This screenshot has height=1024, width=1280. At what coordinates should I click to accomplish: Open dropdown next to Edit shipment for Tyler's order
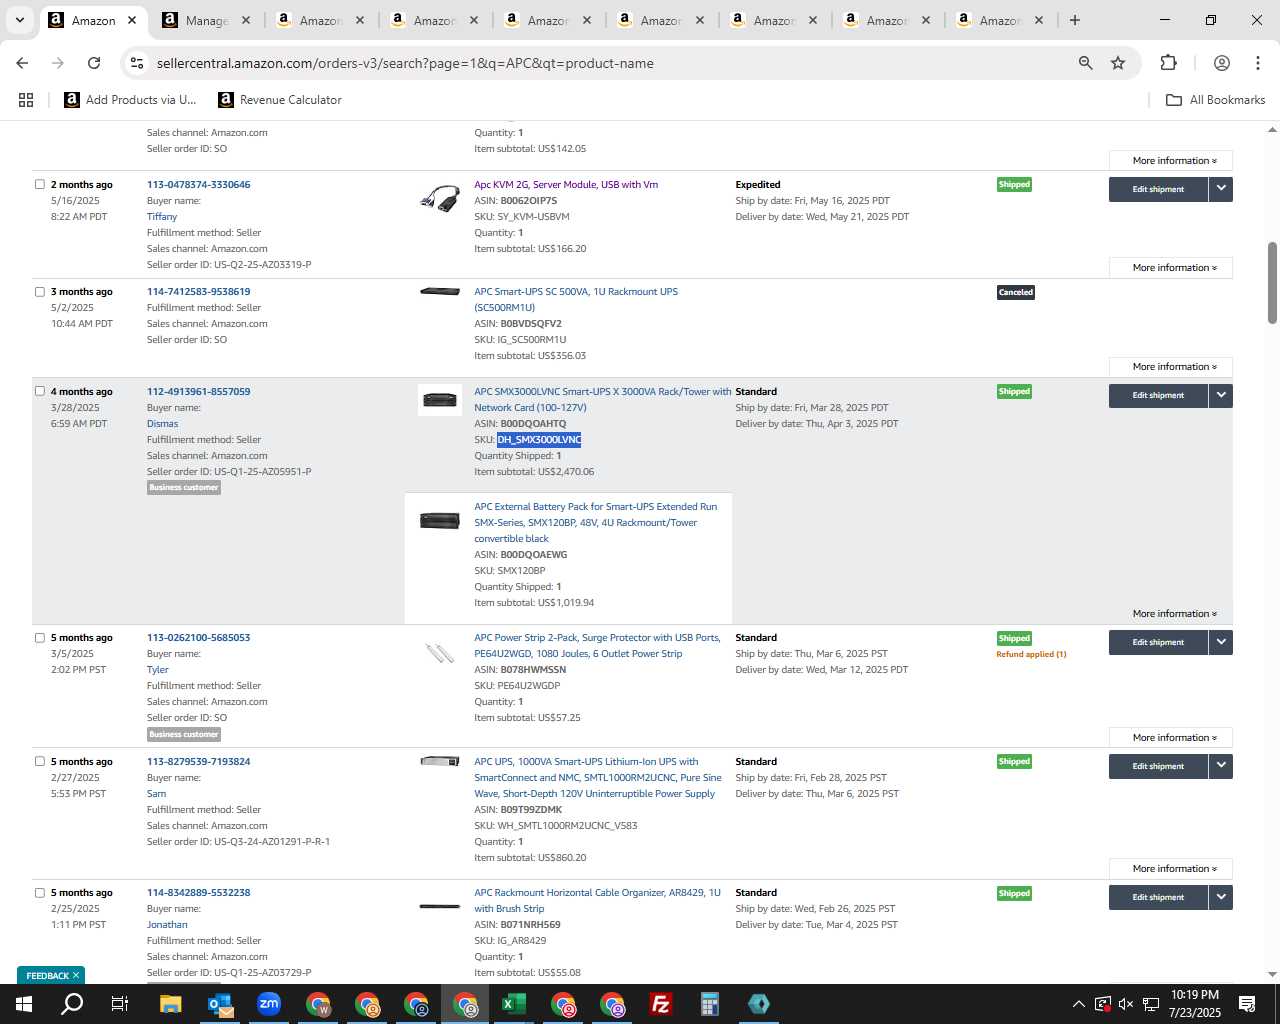click(x=1221, y=642)
